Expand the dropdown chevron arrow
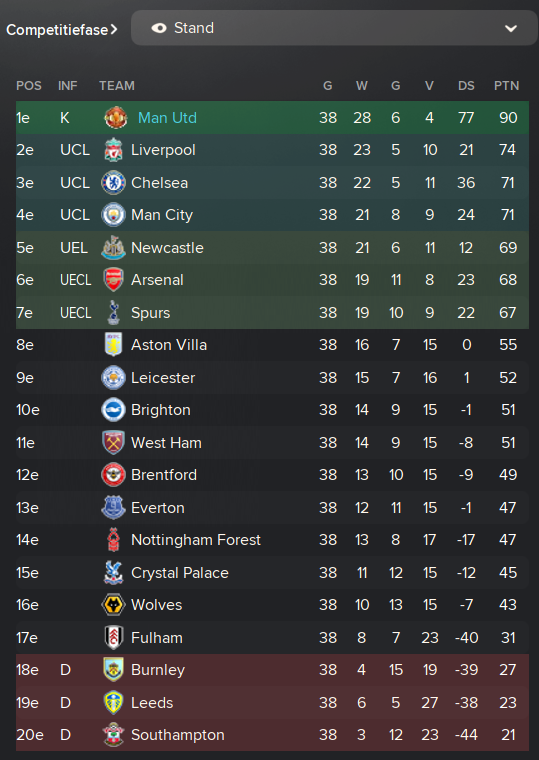Viewport: 539px width, 760px height. tap(511, 29)
